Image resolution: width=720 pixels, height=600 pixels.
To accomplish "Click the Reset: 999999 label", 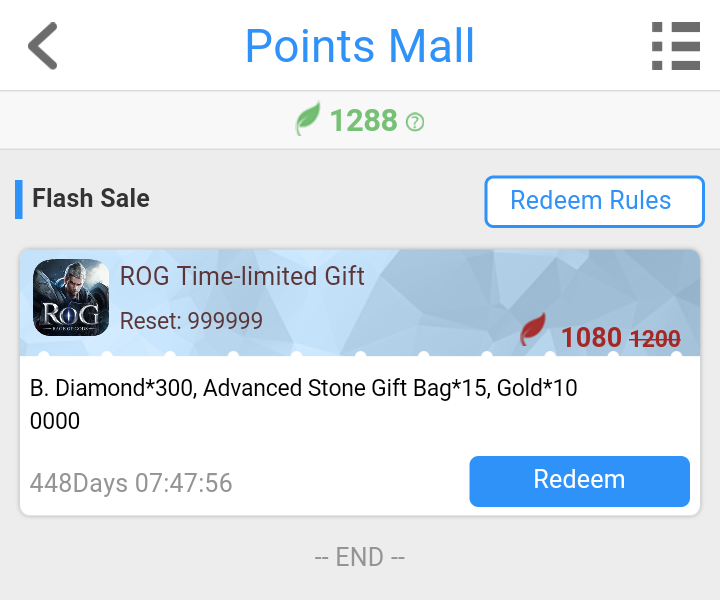I will (191, 320).
